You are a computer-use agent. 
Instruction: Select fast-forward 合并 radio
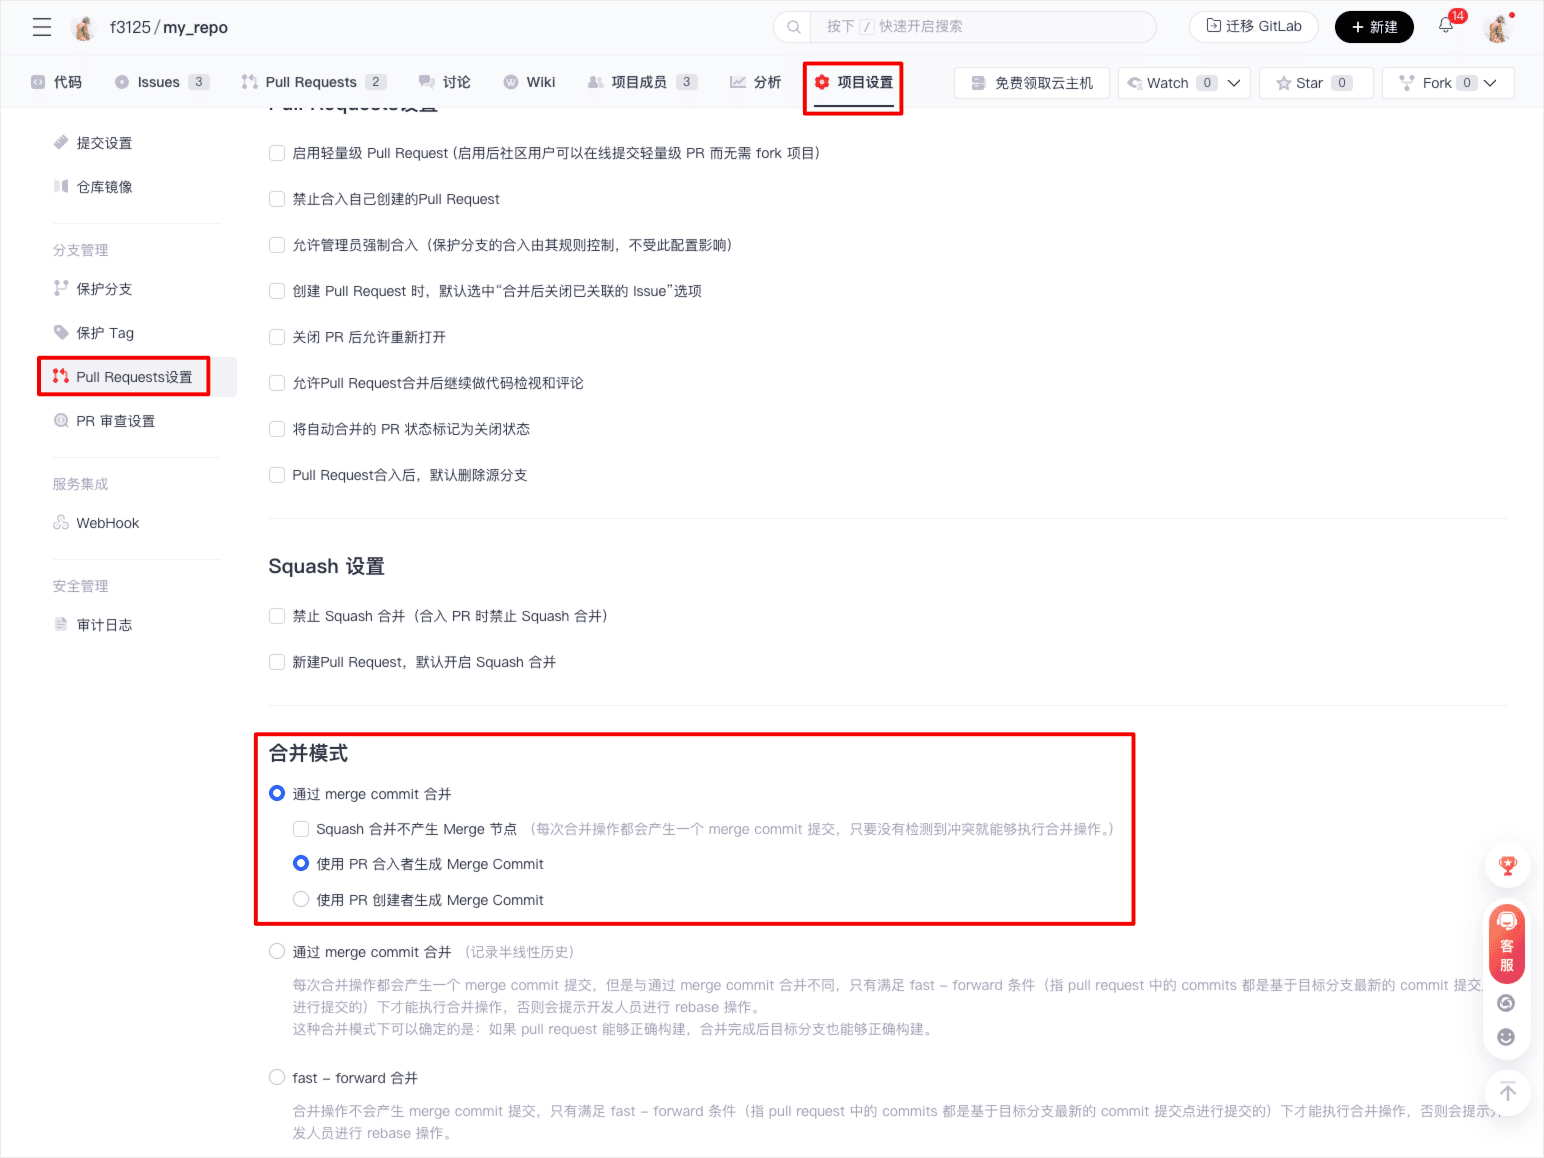click(277, 1077)
